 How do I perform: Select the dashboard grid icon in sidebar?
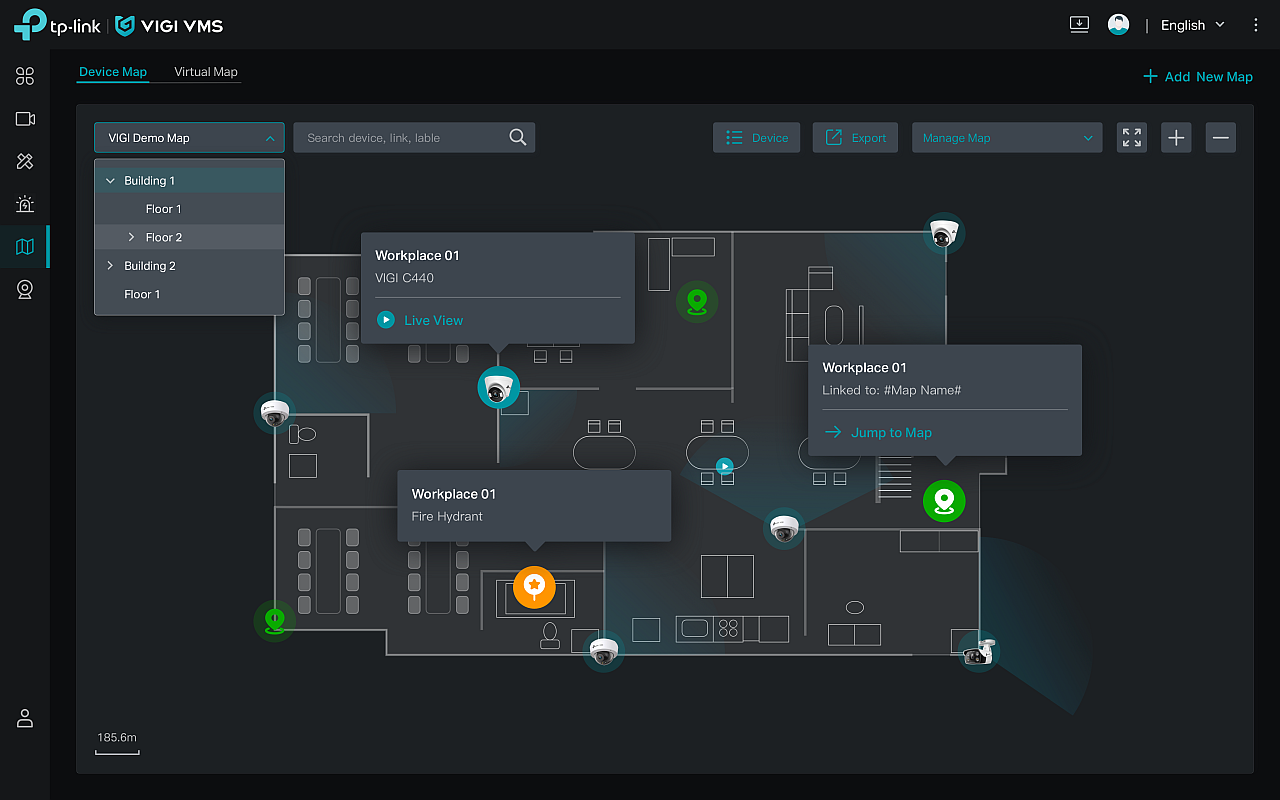click(x=25, y=75)
